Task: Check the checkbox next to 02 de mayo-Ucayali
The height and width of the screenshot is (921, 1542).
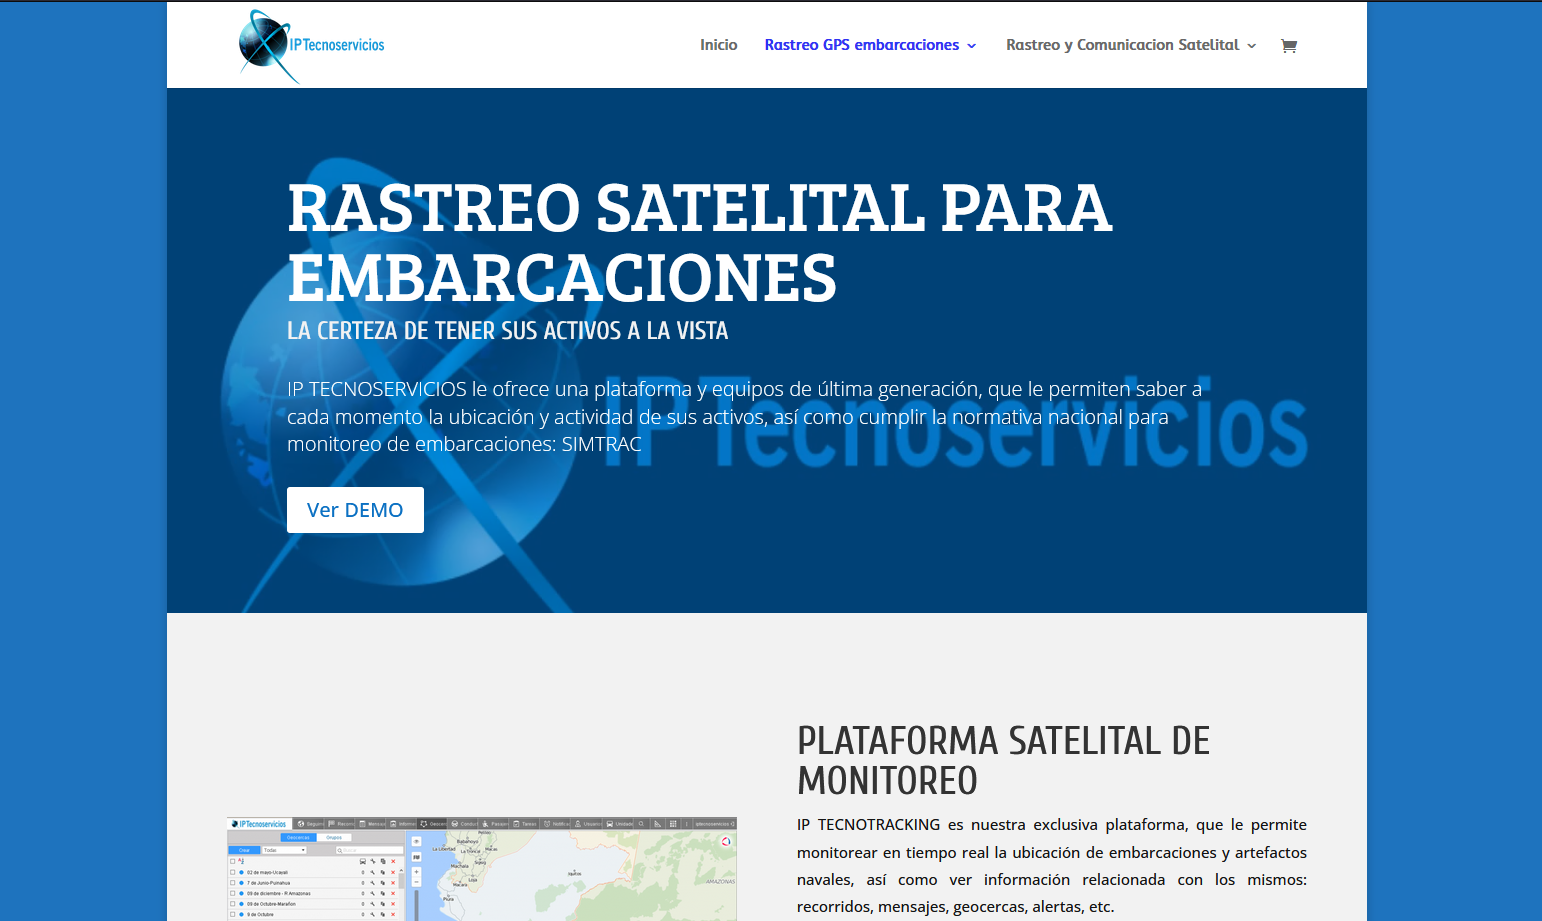Action: click(x=233, y=872)
